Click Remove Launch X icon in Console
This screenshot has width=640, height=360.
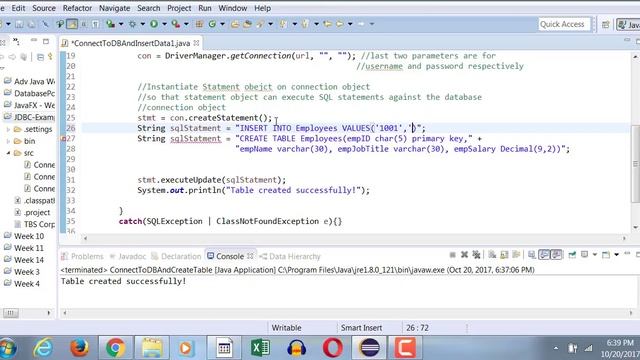(464, 255)
